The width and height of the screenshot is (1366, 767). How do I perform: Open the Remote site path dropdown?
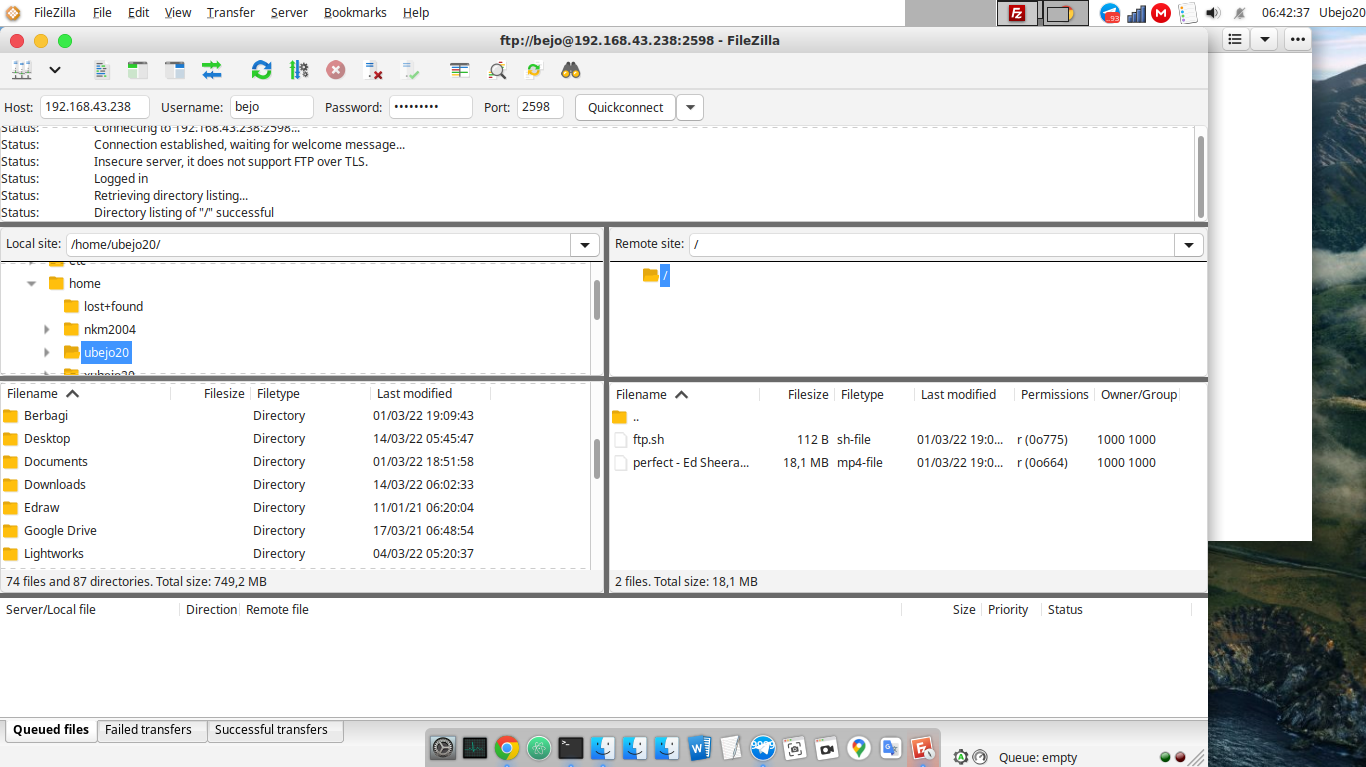[1189, 245]
